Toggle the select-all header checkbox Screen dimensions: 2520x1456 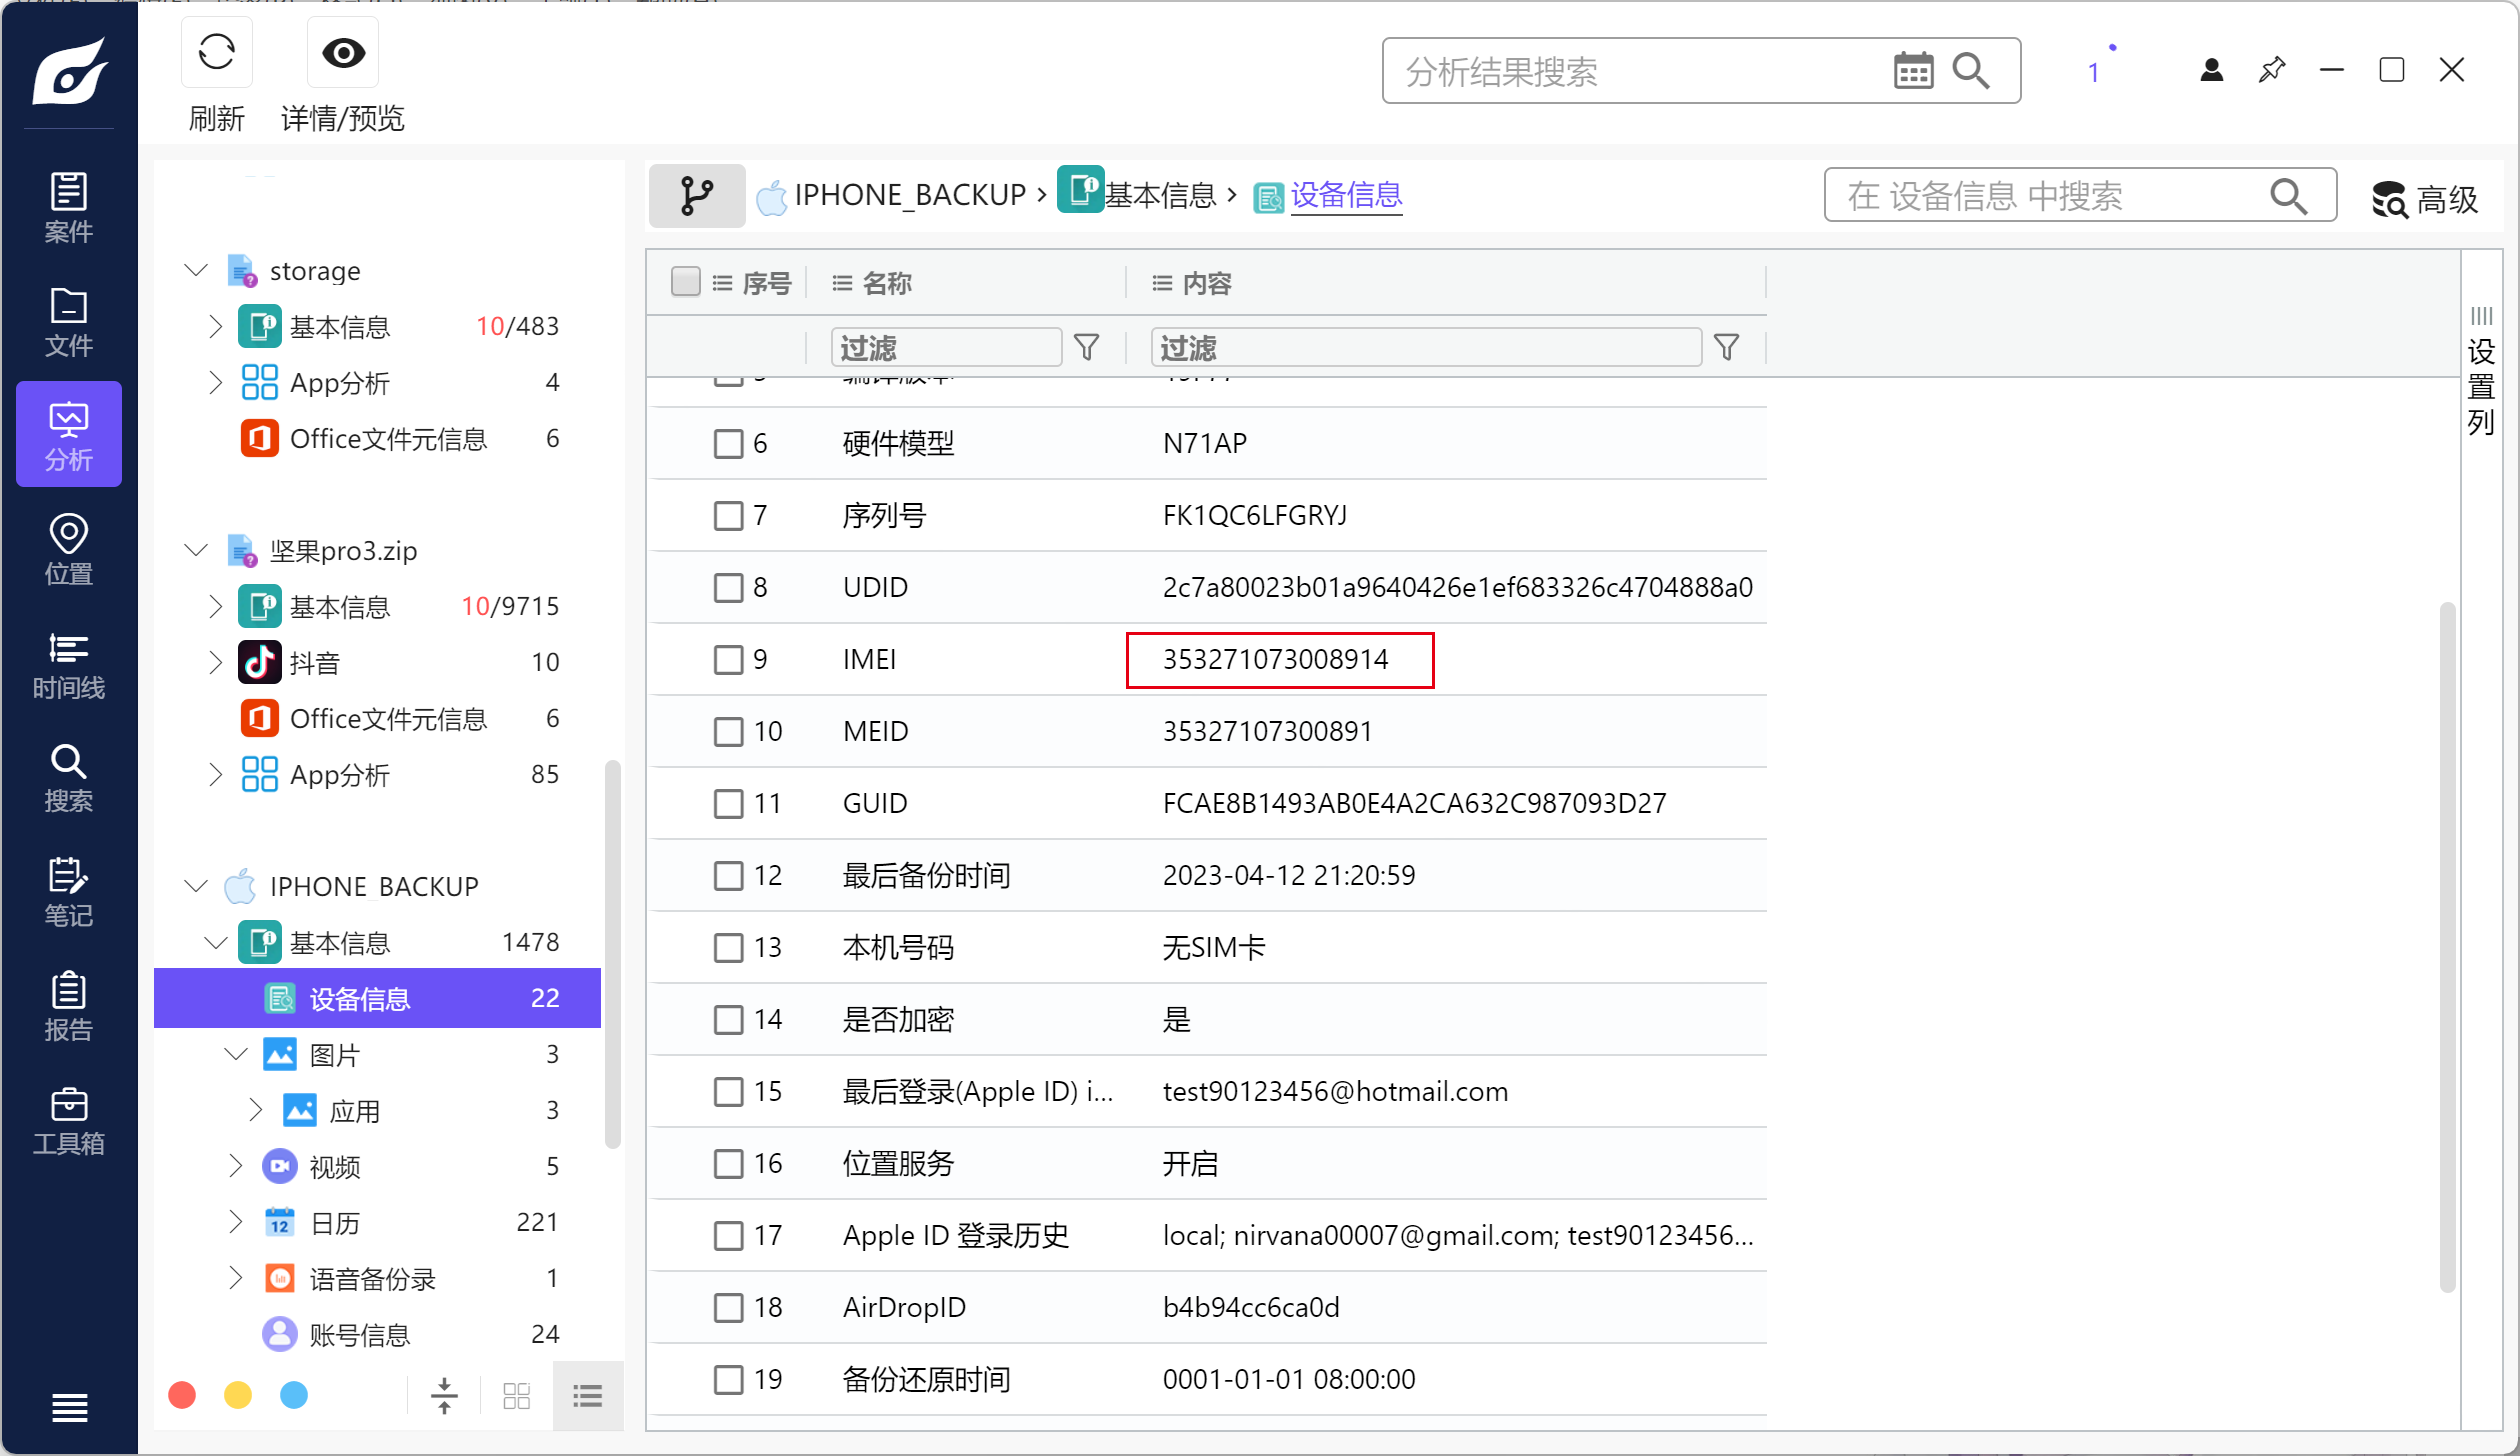[x=685, y=282]
